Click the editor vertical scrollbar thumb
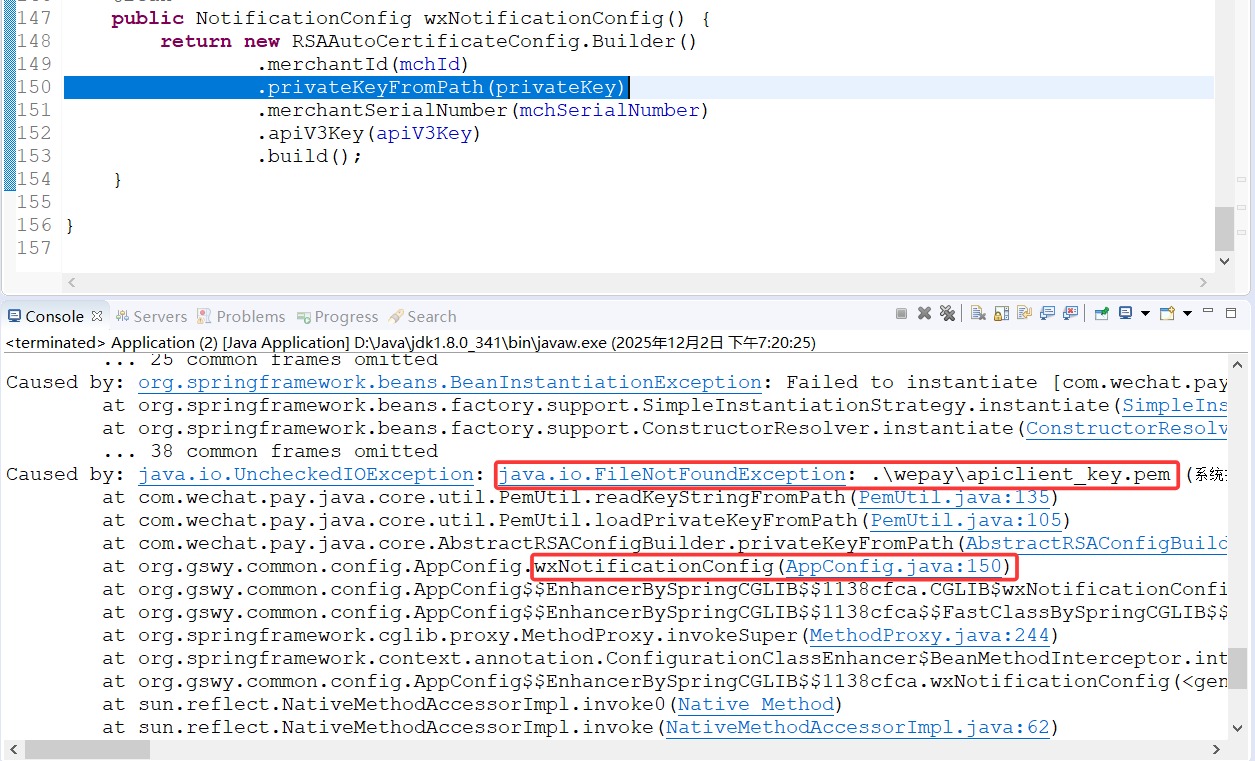Viewport: 1255px width, 761px height. (1225, 229)
